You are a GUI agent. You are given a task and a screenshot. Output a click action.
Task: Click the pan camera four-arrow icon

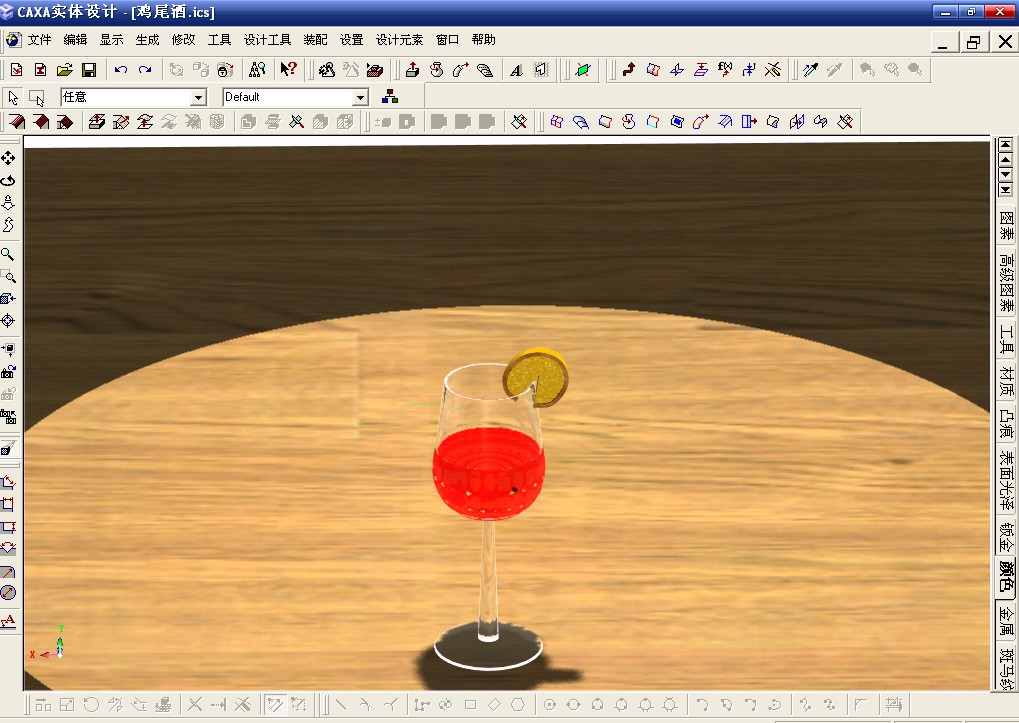[x=8, y=158]
